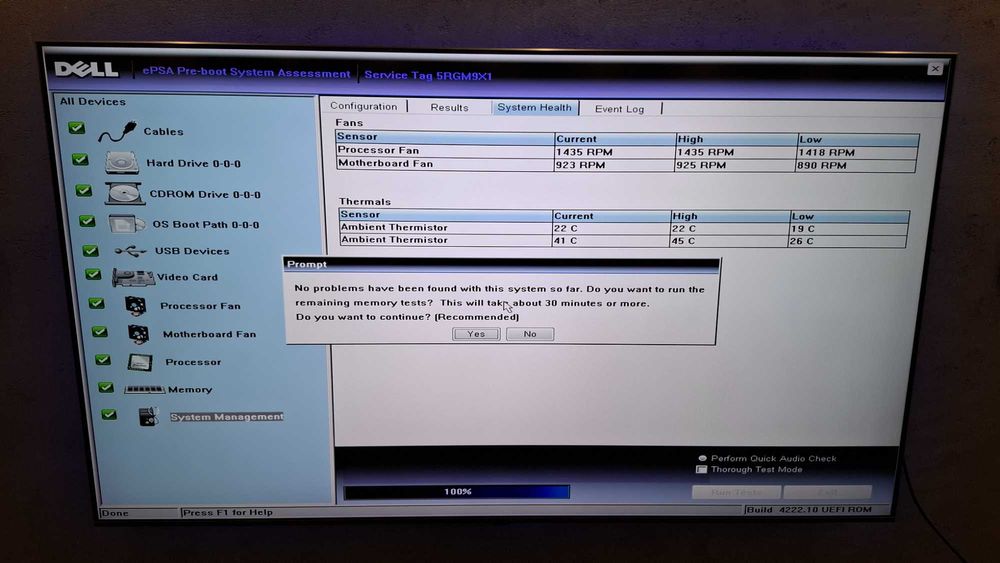This screenshot has height=563, width=1000.
Task: Click the CDROM Drive 0-0-0 disc icon
Action: (x=125, y=194)
